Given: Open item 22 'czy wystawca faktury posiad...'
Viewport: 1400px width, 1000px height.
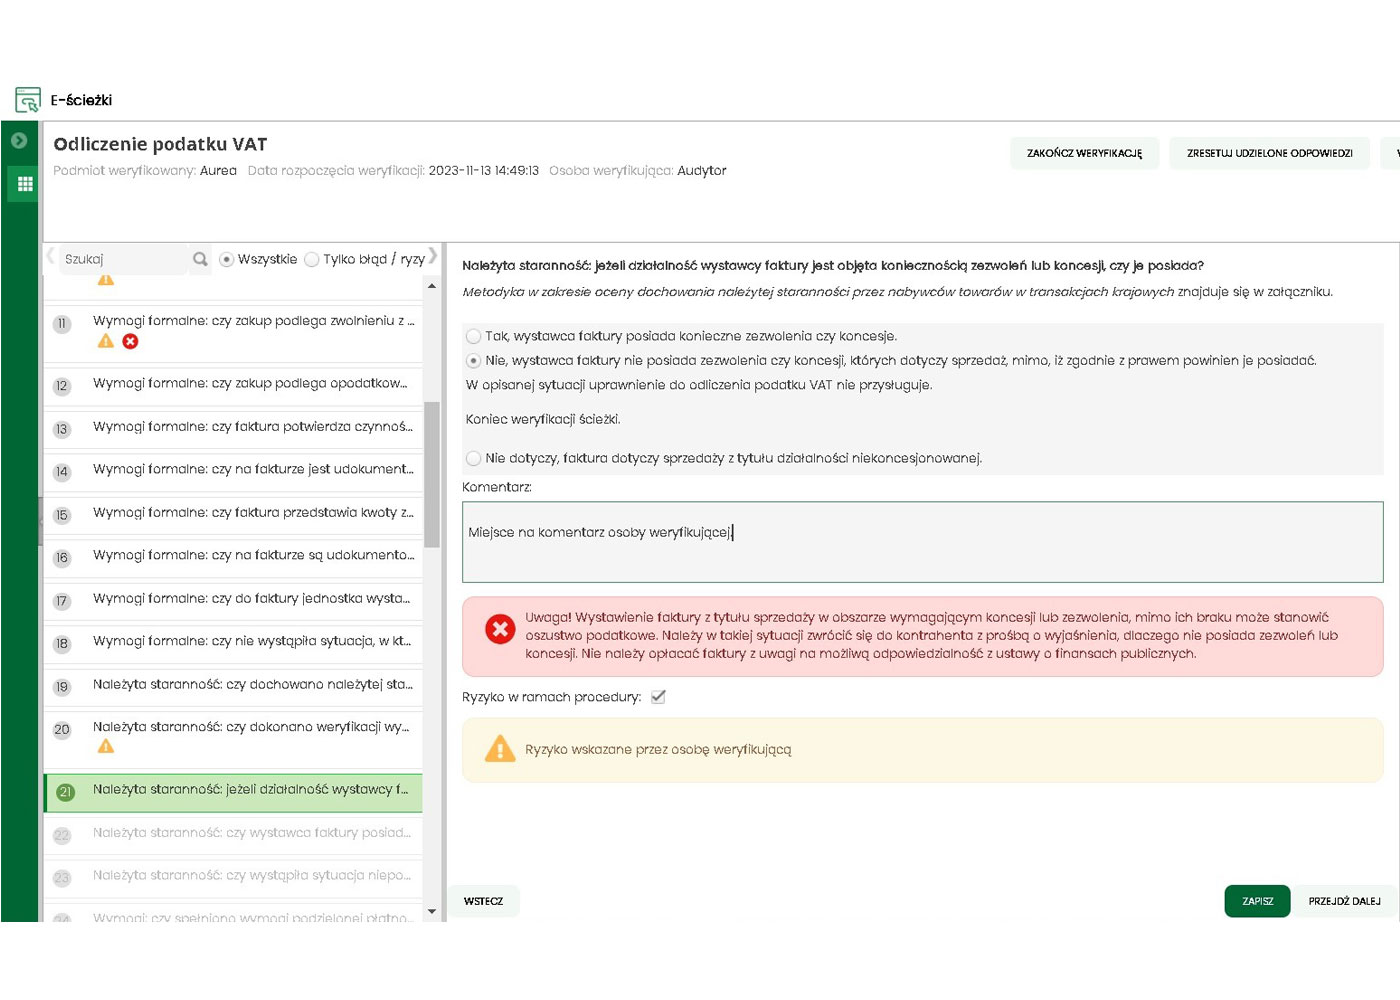Looking at the screenshot, I should tap(233, 834).
